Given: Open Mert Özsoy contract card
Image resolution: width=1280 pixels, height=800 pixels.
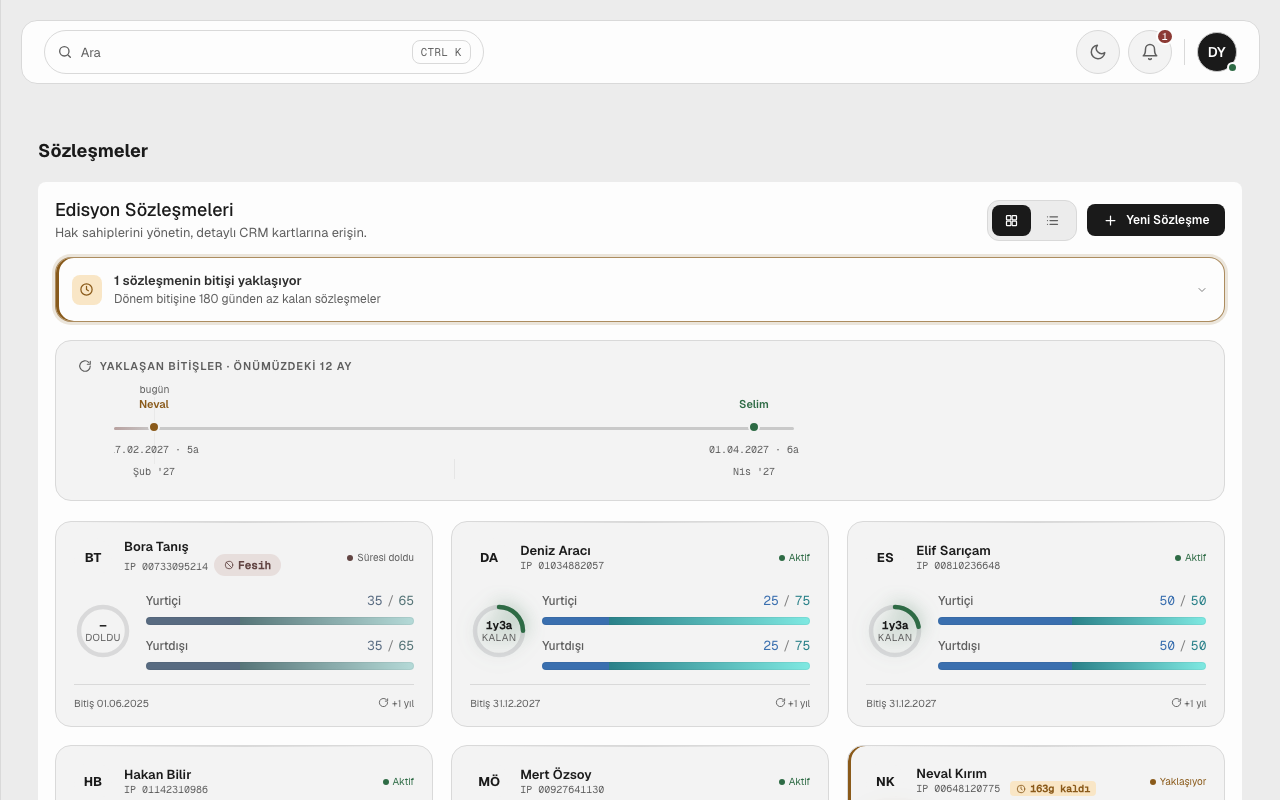Looking at the screenshot, I should coord(640,772).
